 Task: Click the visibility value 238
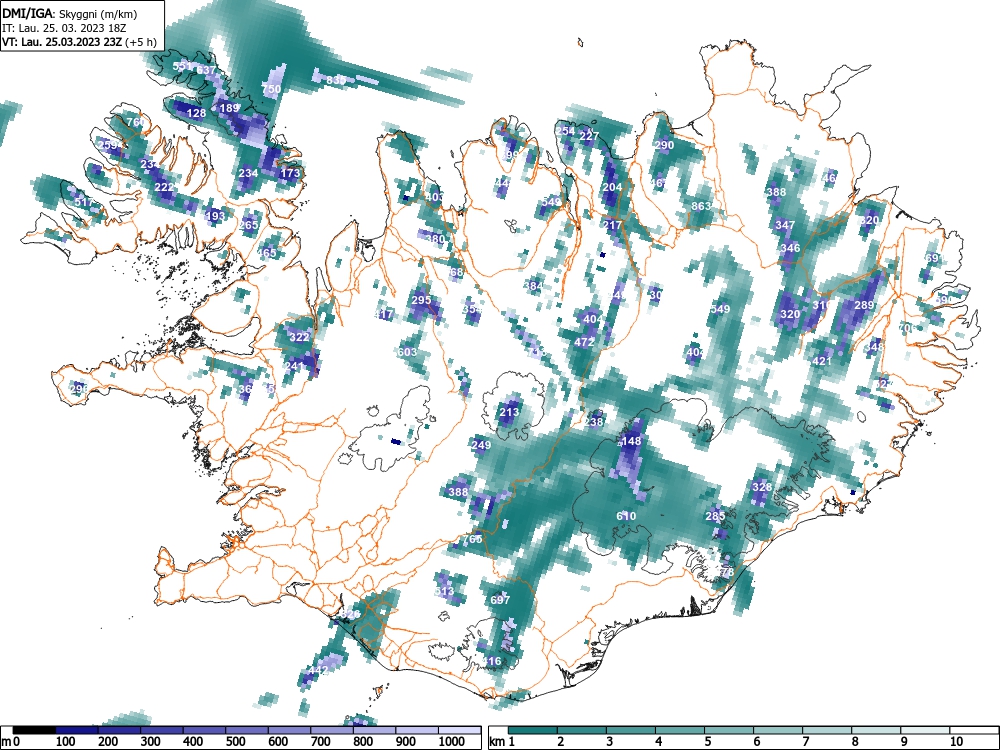[x=594, y=422]
